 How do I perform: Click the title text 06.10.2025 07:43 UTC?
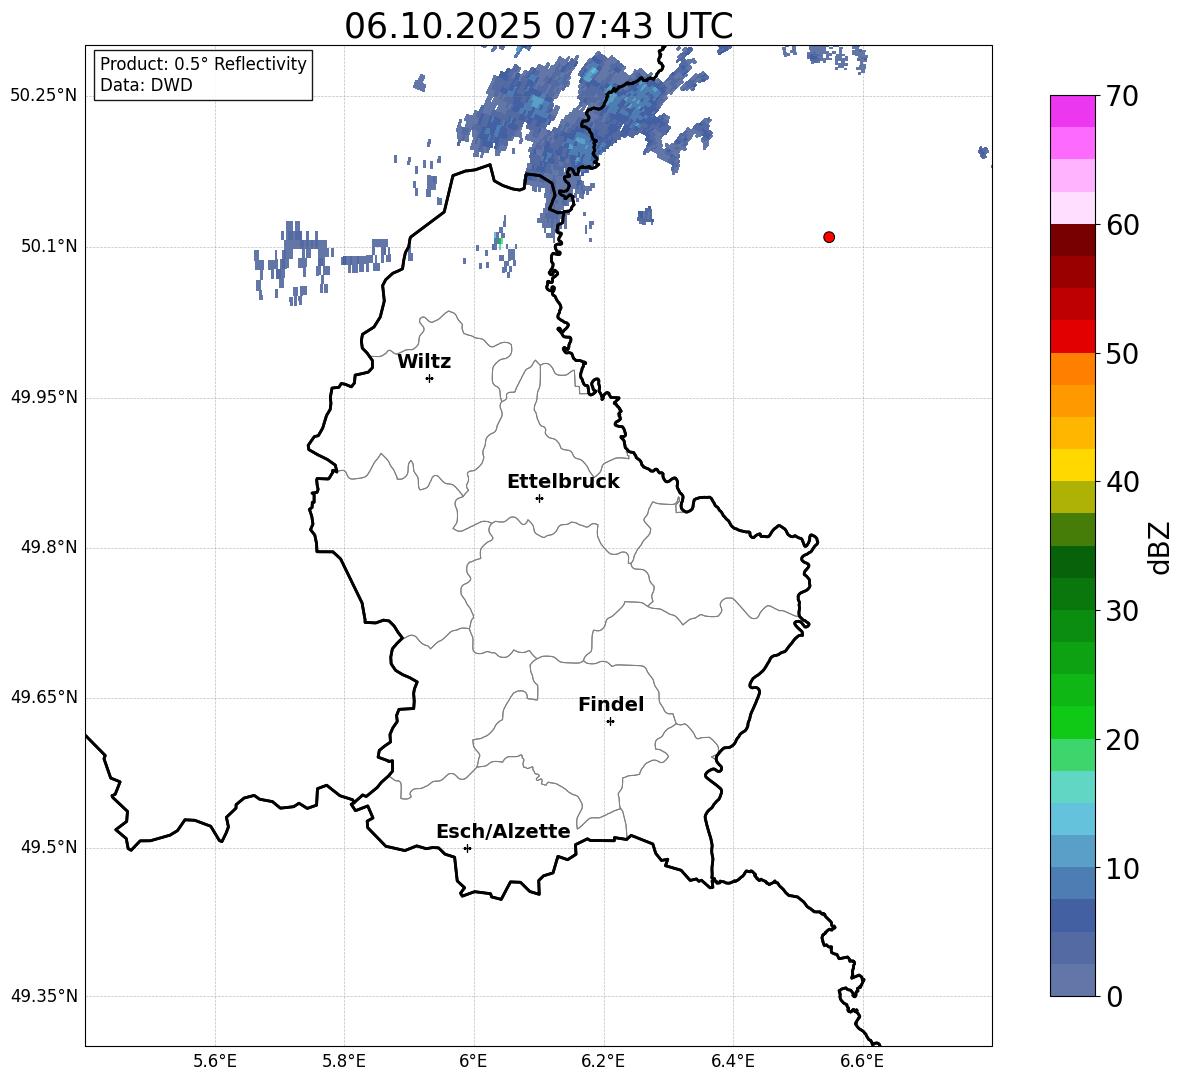click(x=538, y=26)
